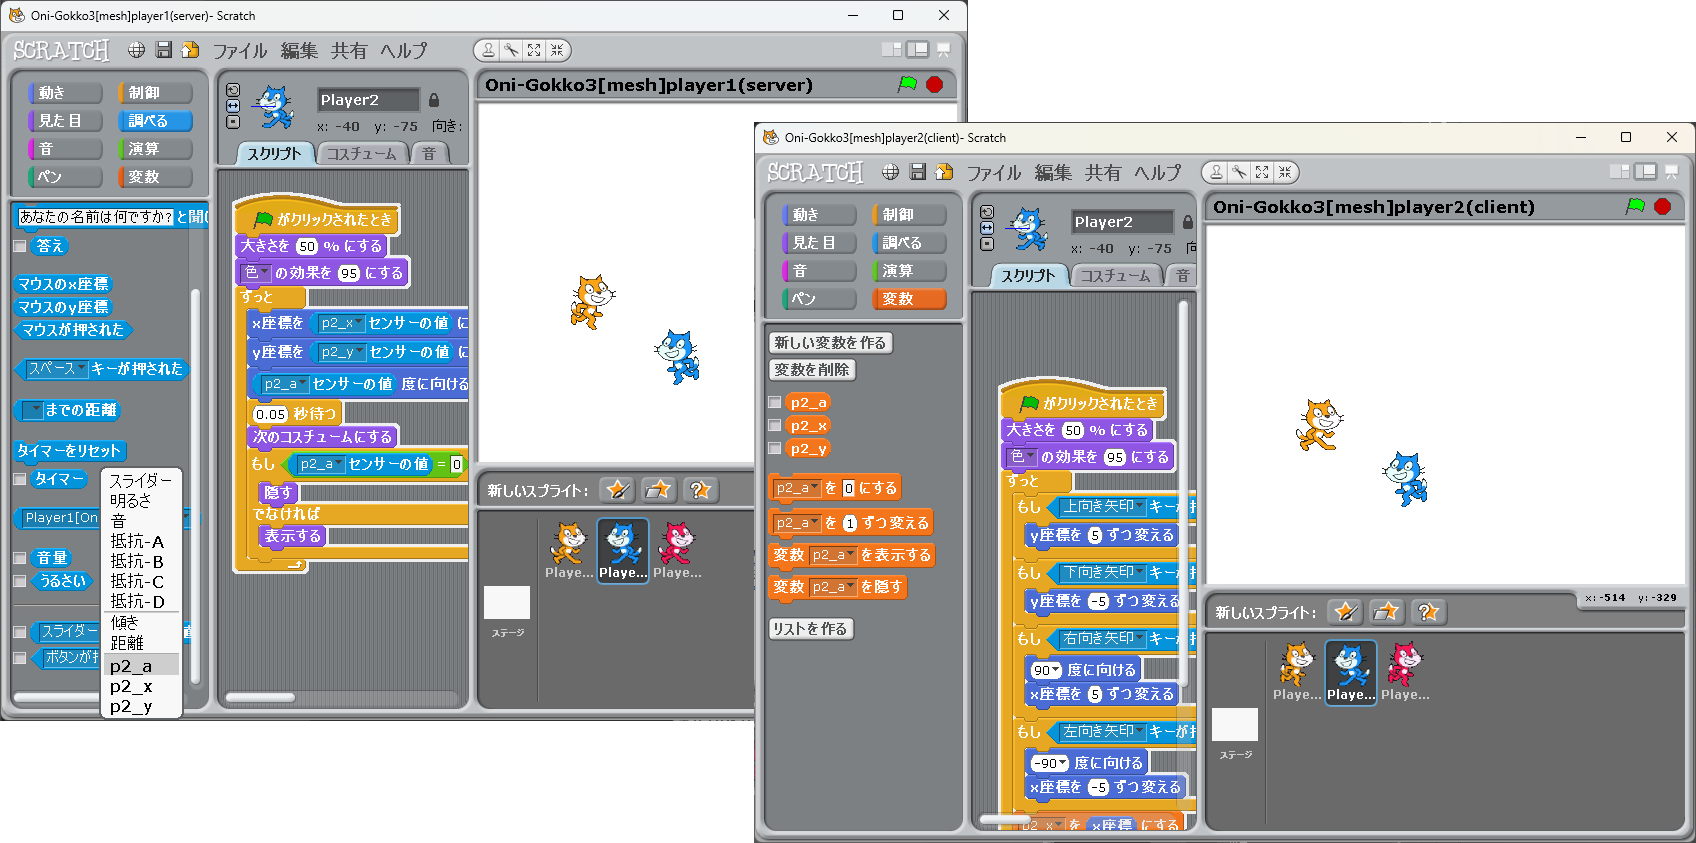Click the save floppy icon in client window

(918, 172)
